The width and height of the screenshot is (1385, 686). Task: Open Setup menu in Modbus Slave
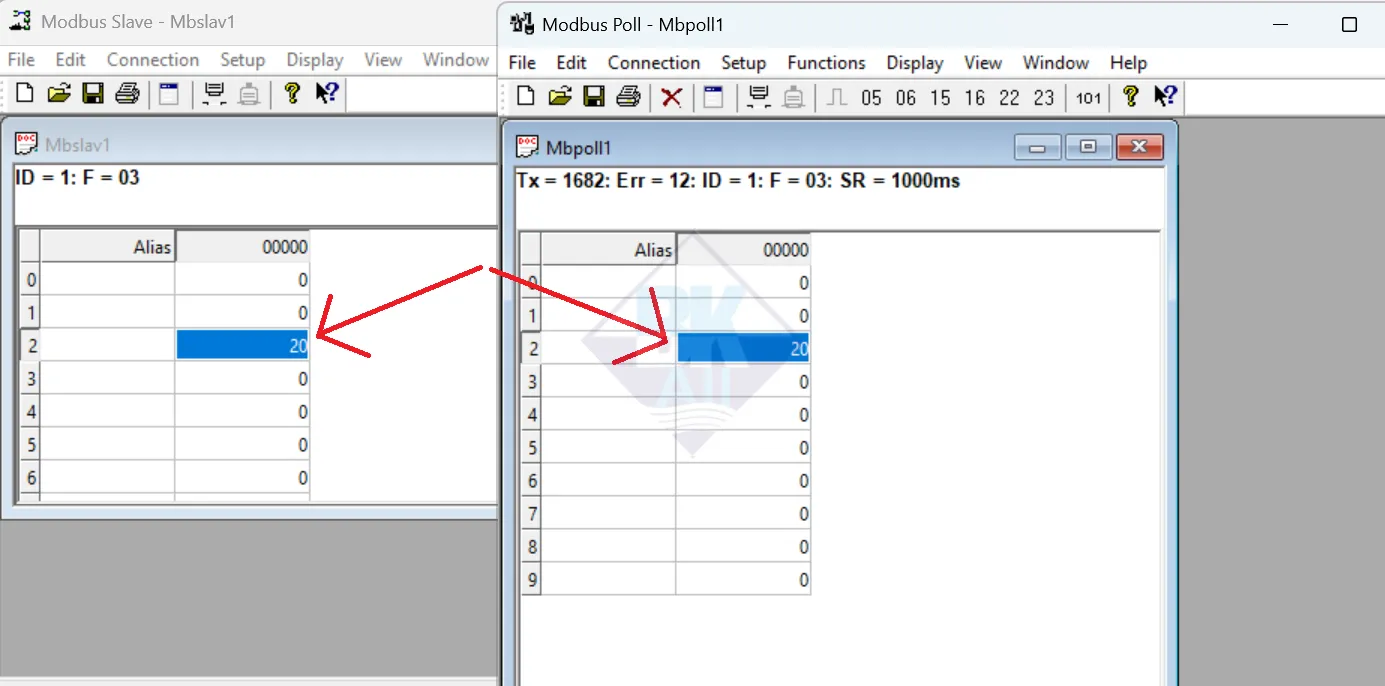point(242,60)
